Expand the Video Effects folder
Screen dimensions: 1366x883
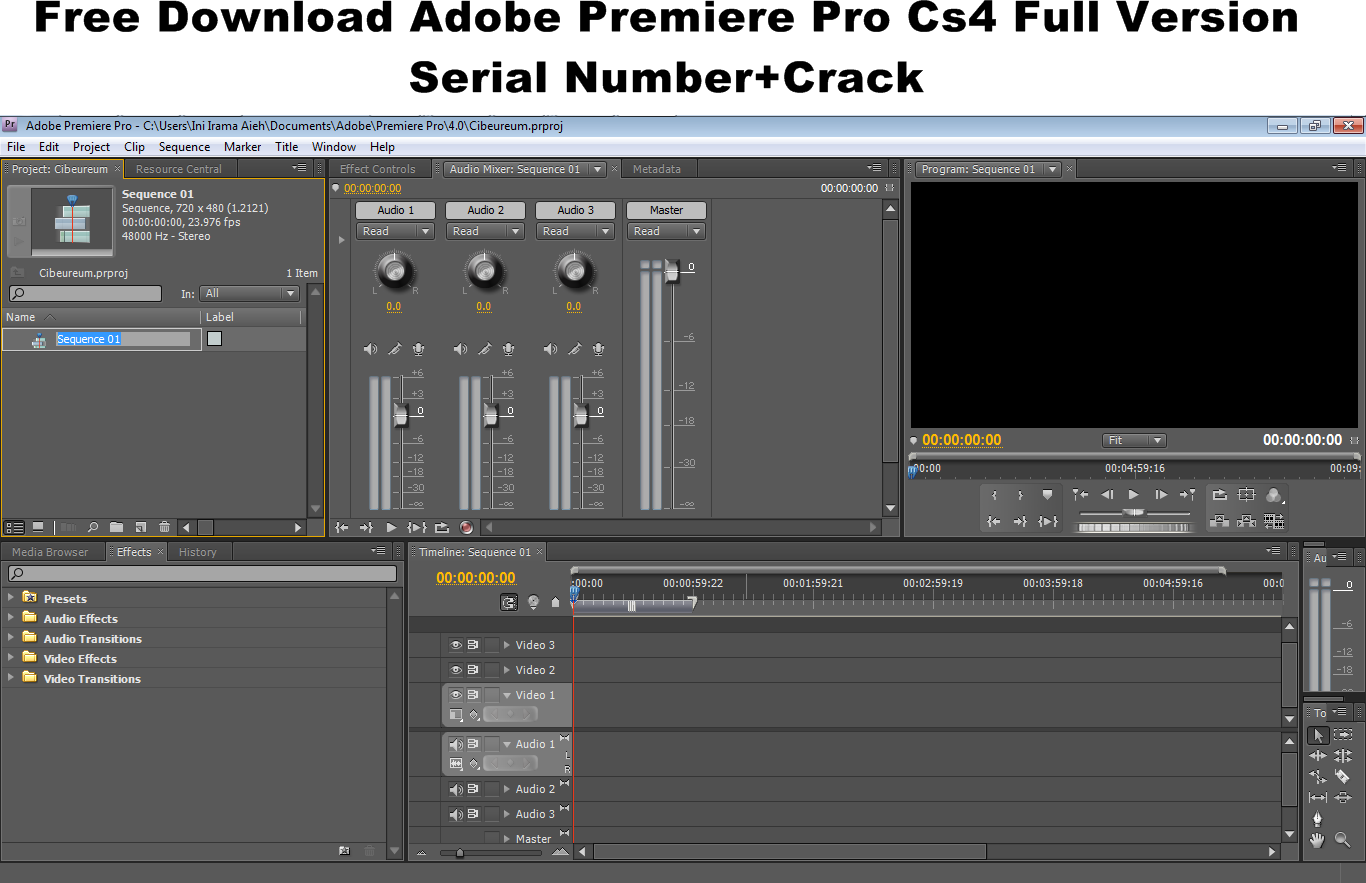(11, 658)
